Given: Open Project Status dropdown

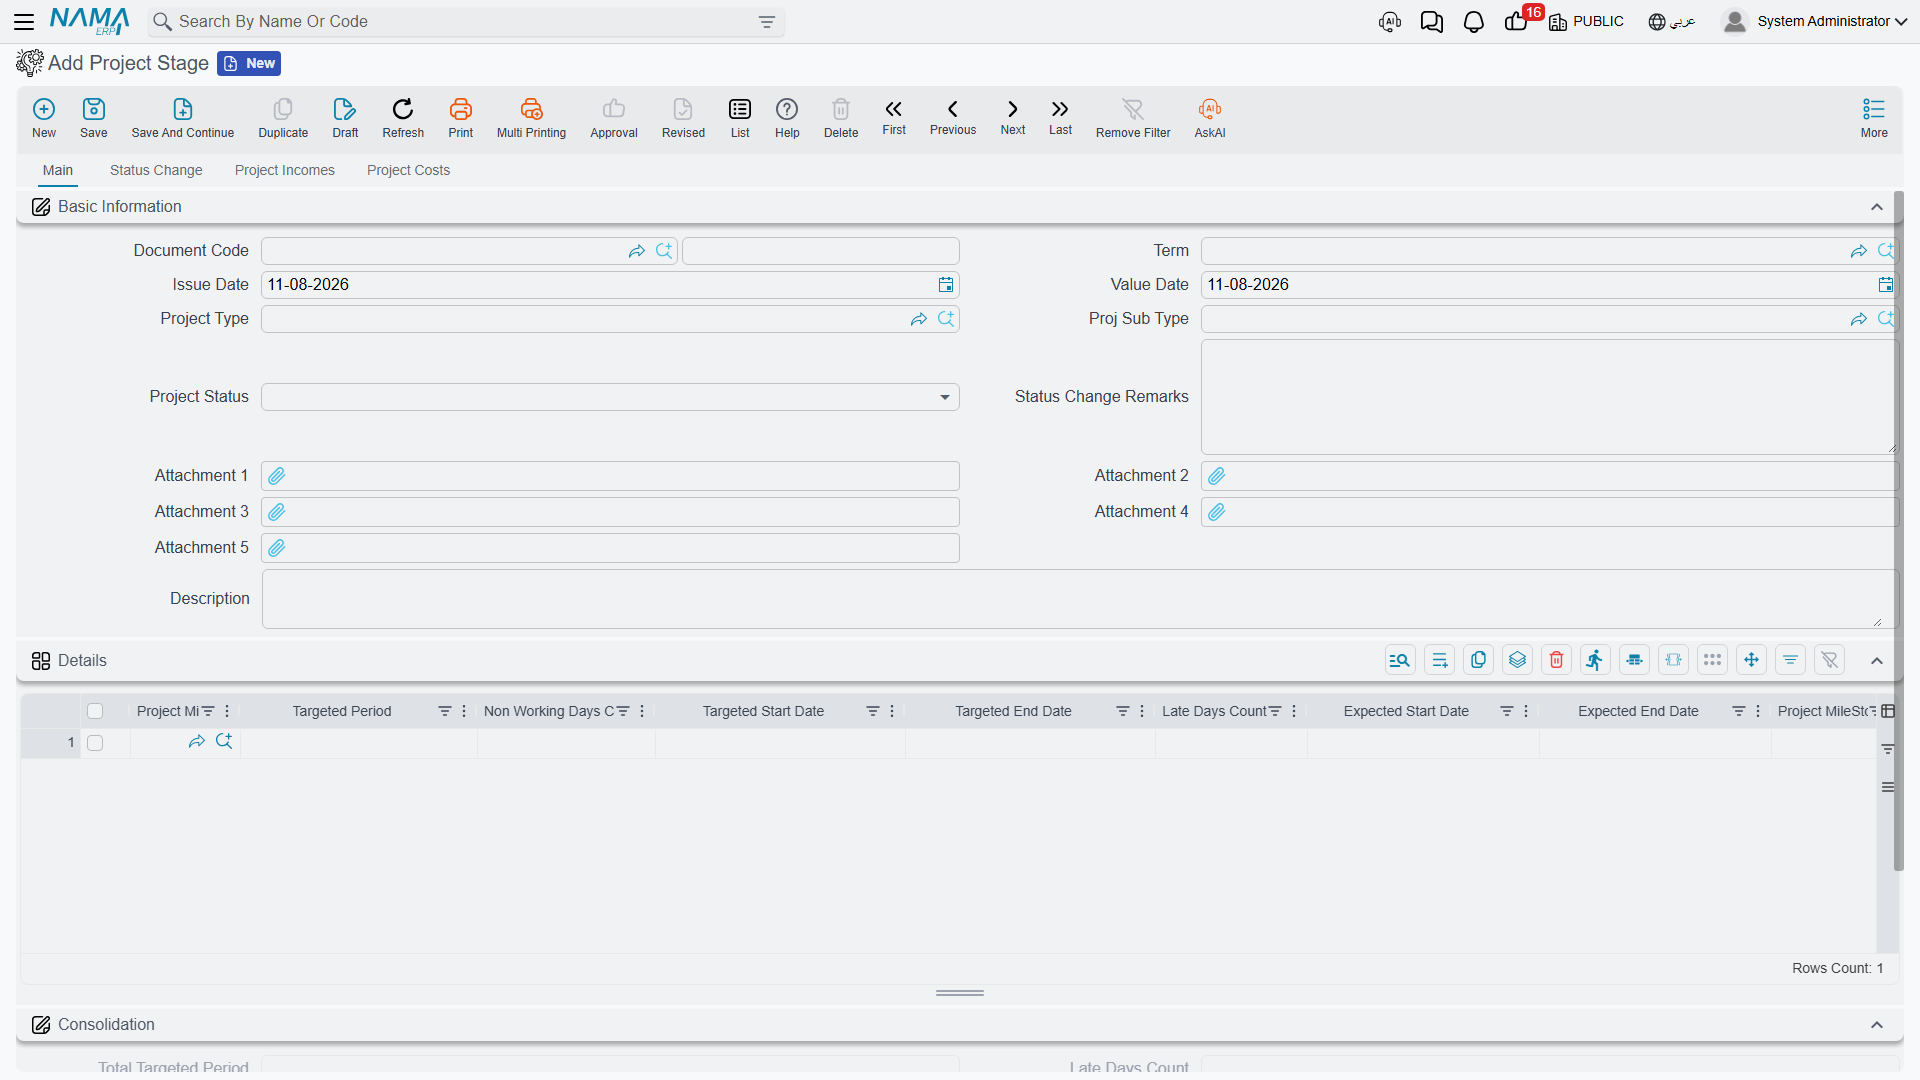Looking at the screenshot, I should (x=944, y=397).
